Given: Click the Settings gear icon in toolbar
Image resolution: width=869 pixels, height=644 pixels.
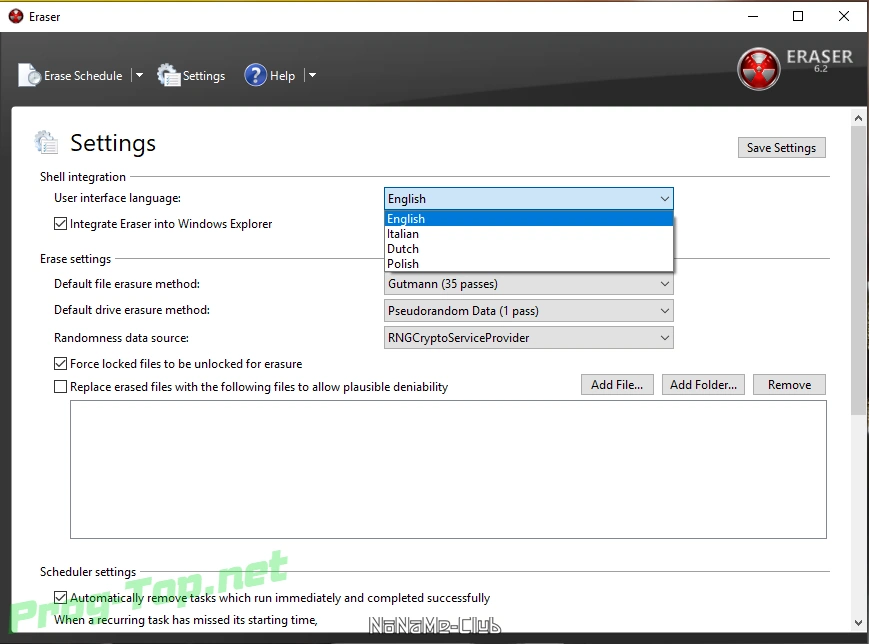Looking at the screenshot, I should [x=168, y=75].
